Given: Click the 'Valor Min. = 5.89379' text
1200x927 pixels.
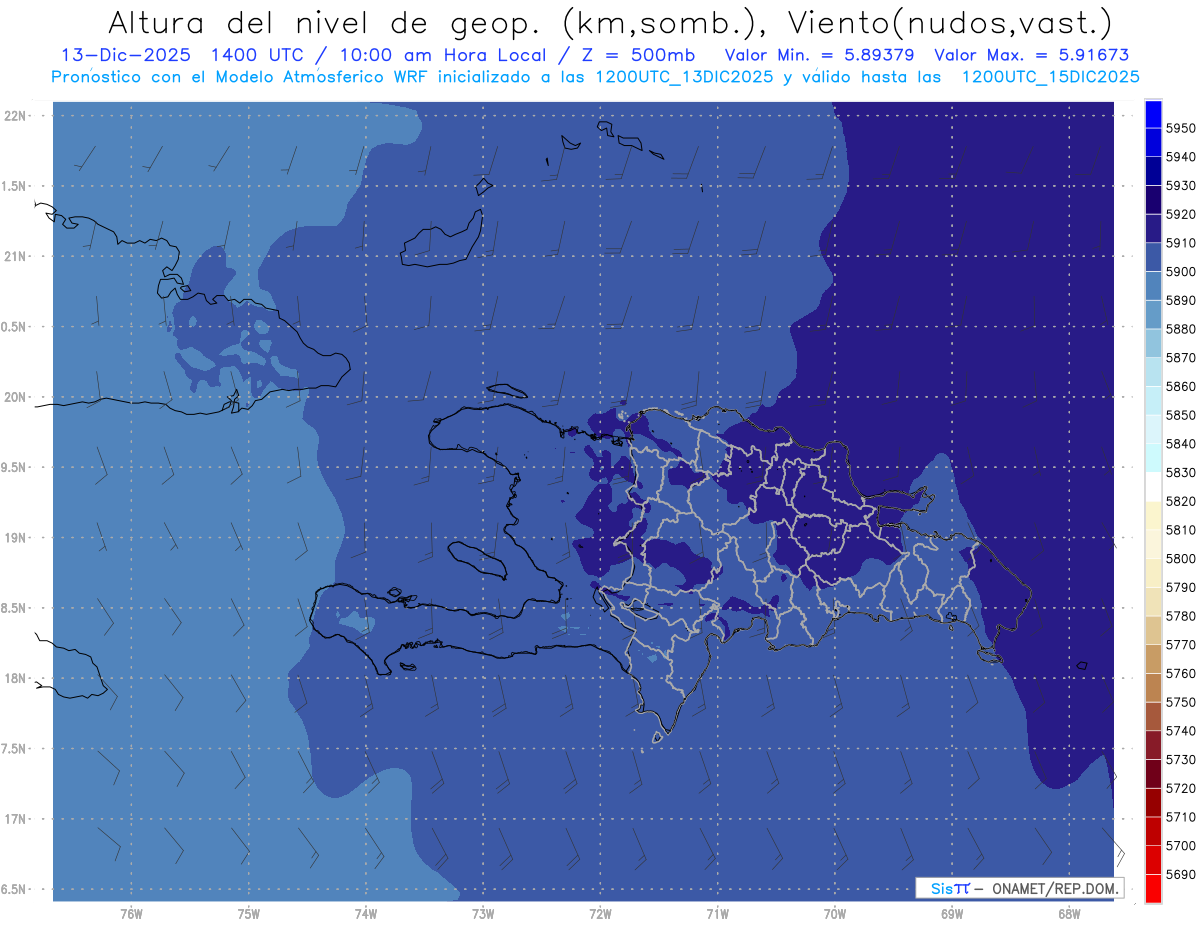Looking at the screenshot, I should pyautogui.click(x=820, y=55).
